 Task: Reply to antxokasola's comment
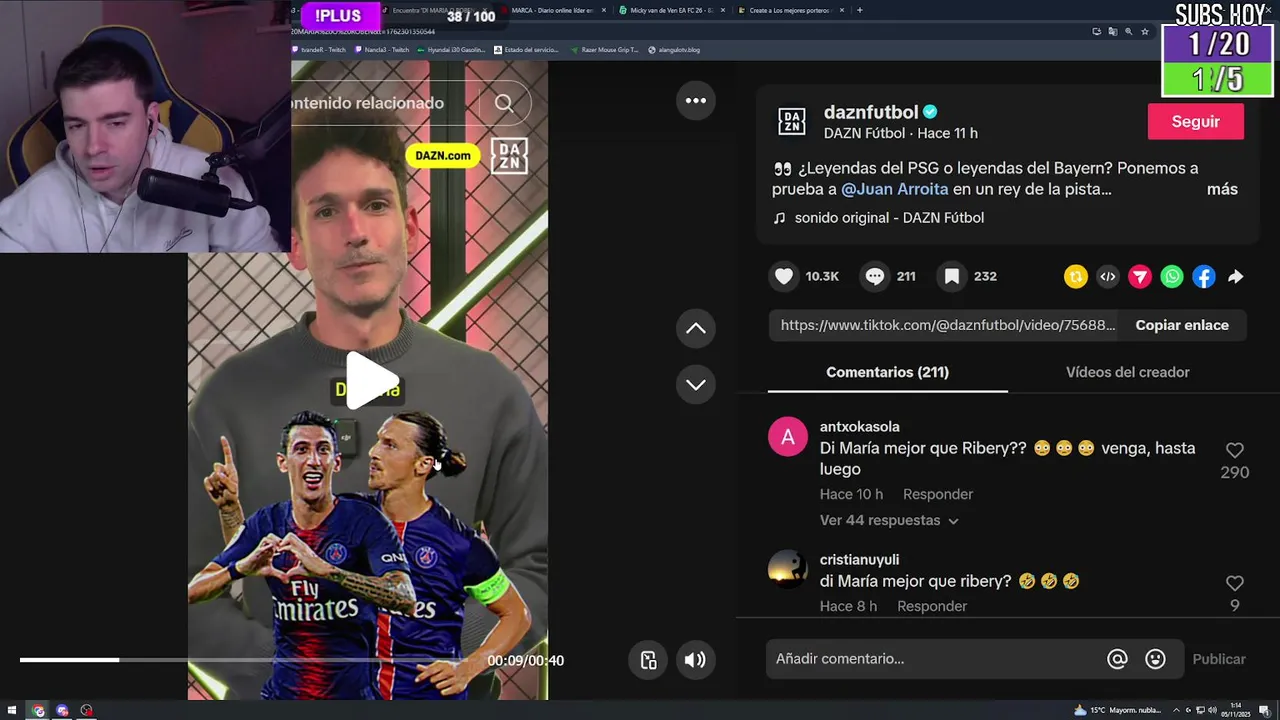pos(938,494)
